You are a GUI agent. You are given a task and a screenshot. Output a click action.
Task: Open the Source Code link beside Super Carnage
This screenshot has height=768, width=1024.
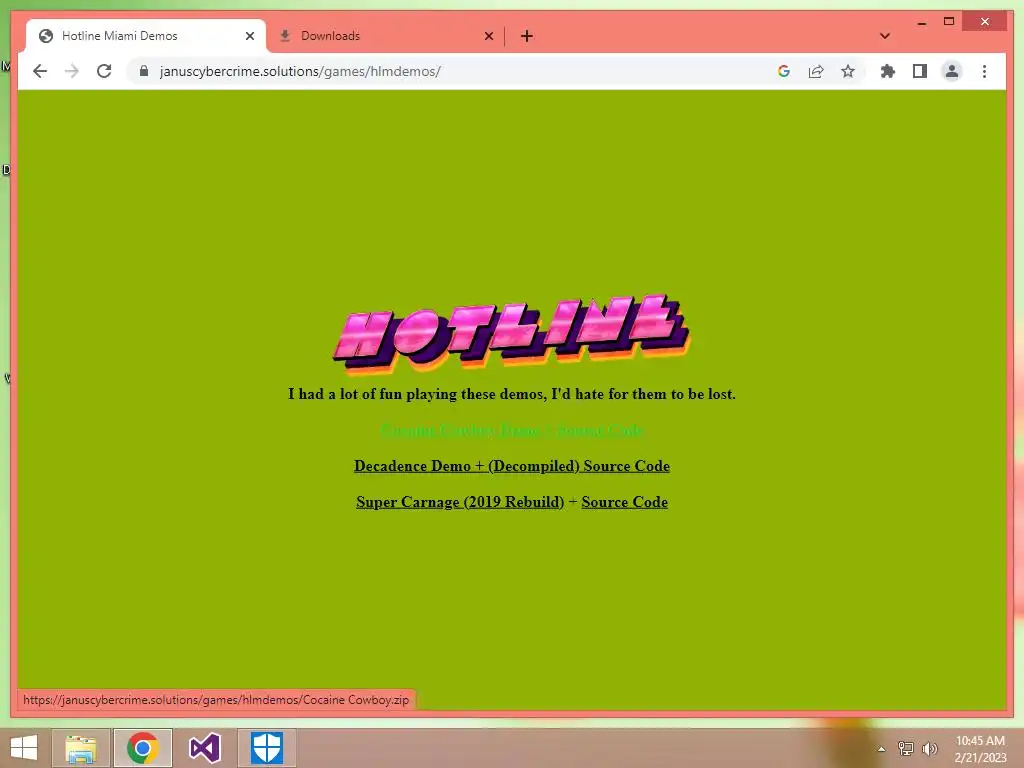pos(624,502)
